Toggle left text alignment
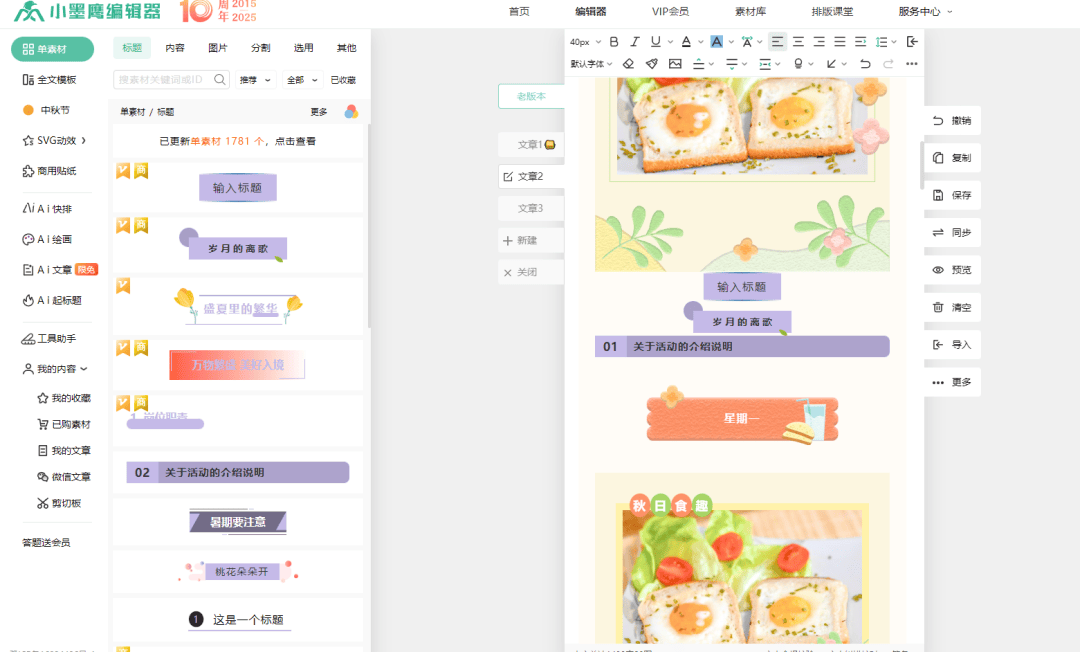This screenshot has height=652, width=1080. [777, 42]
